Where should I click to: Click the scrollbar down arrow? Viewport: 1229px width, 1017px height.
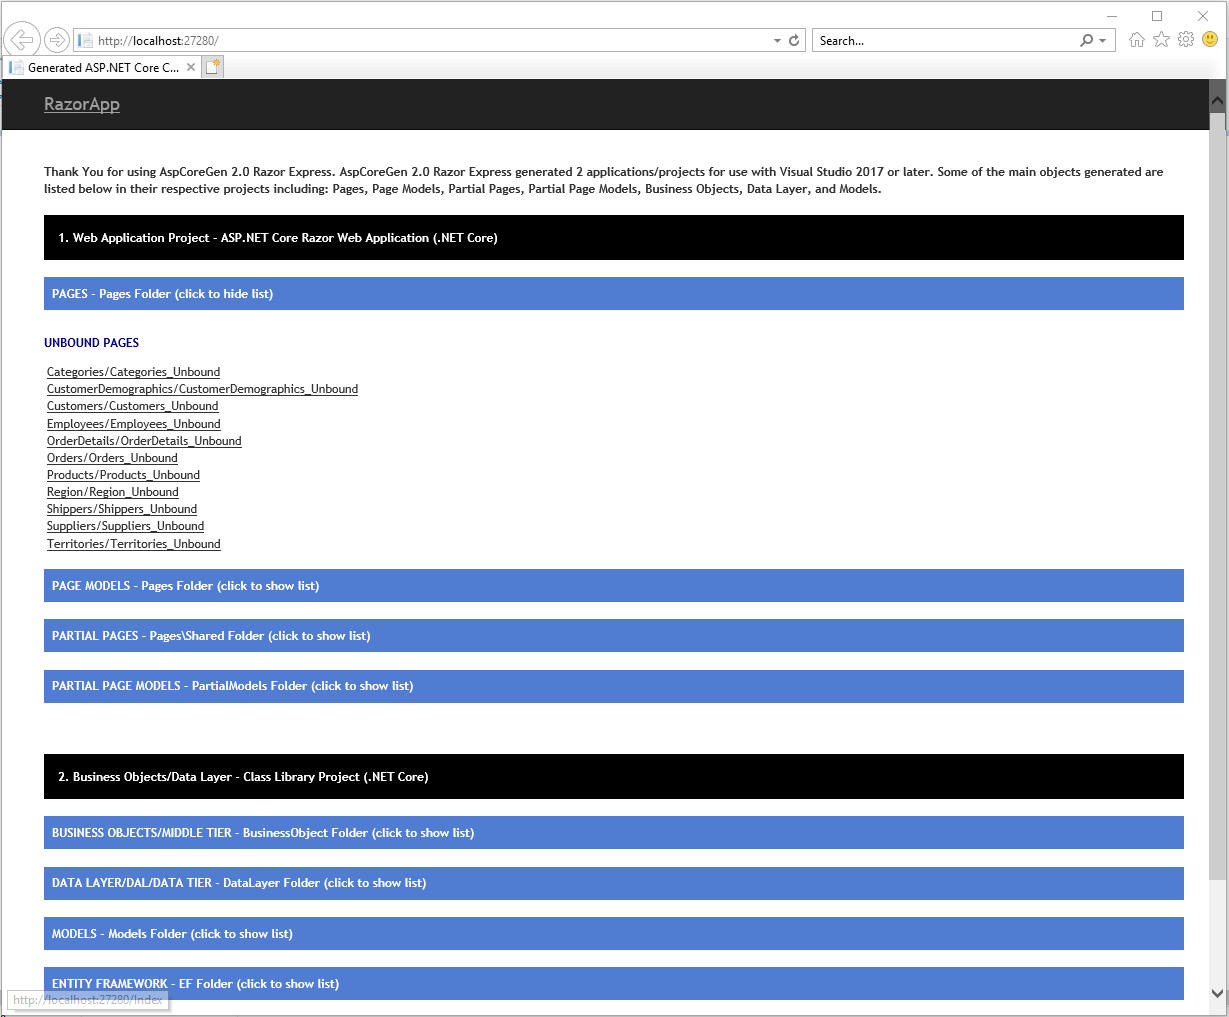[x=1217, y=993]
